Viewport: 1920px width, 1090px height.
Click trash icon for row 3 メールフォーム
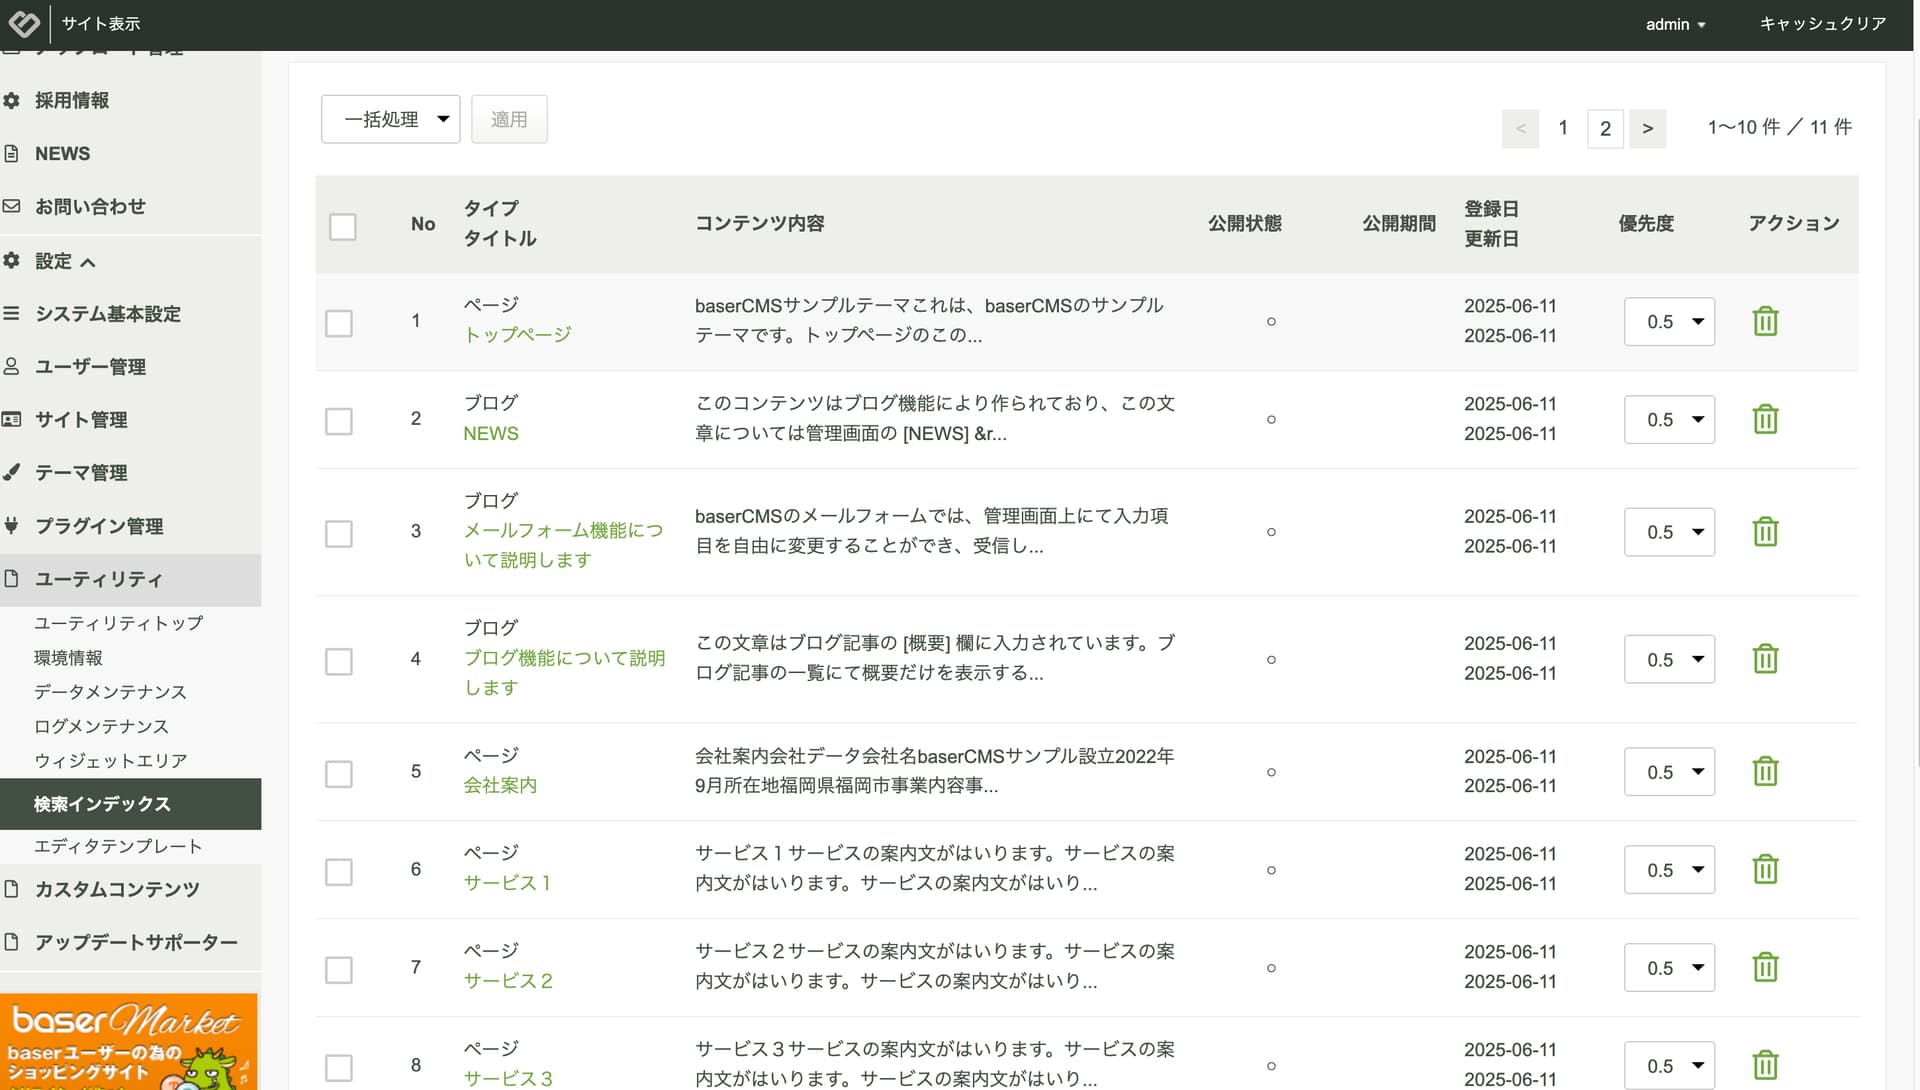1765,531
